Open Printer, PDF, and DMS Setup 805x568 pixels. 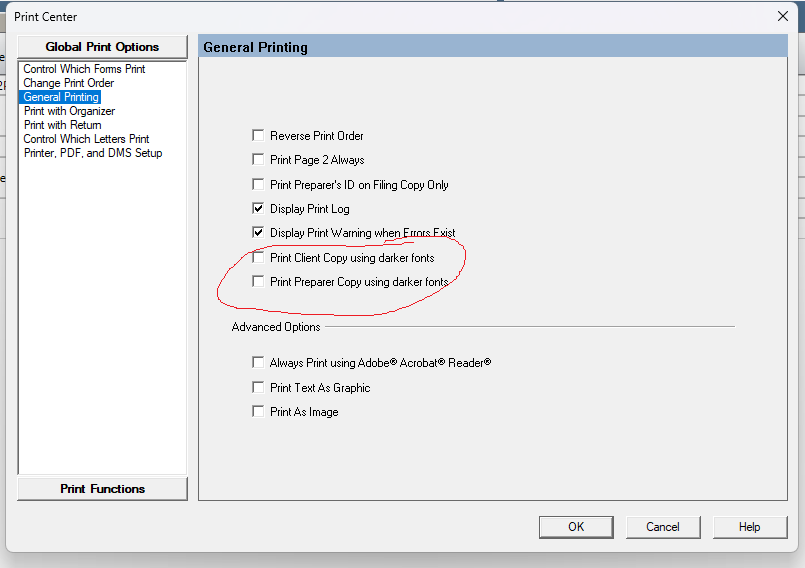92,153
